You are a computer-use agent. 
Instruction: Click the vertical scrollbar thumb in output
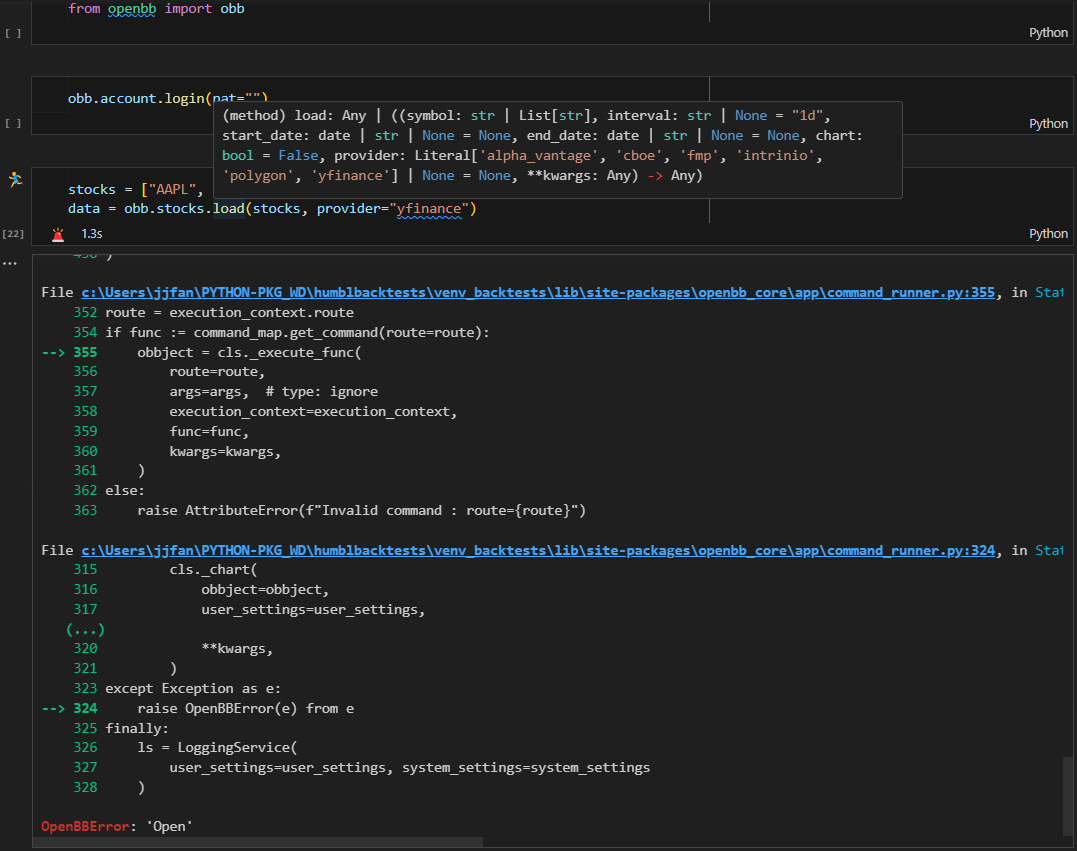point(1067,797)
